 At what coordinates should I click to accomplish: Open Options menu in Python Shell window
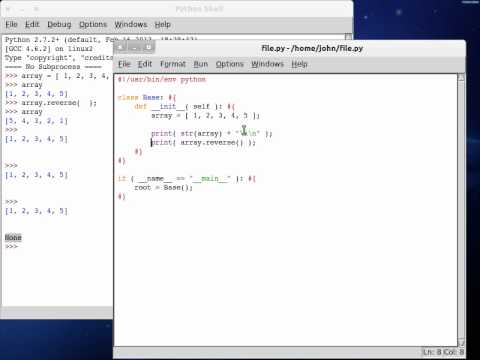coord(93,24)
